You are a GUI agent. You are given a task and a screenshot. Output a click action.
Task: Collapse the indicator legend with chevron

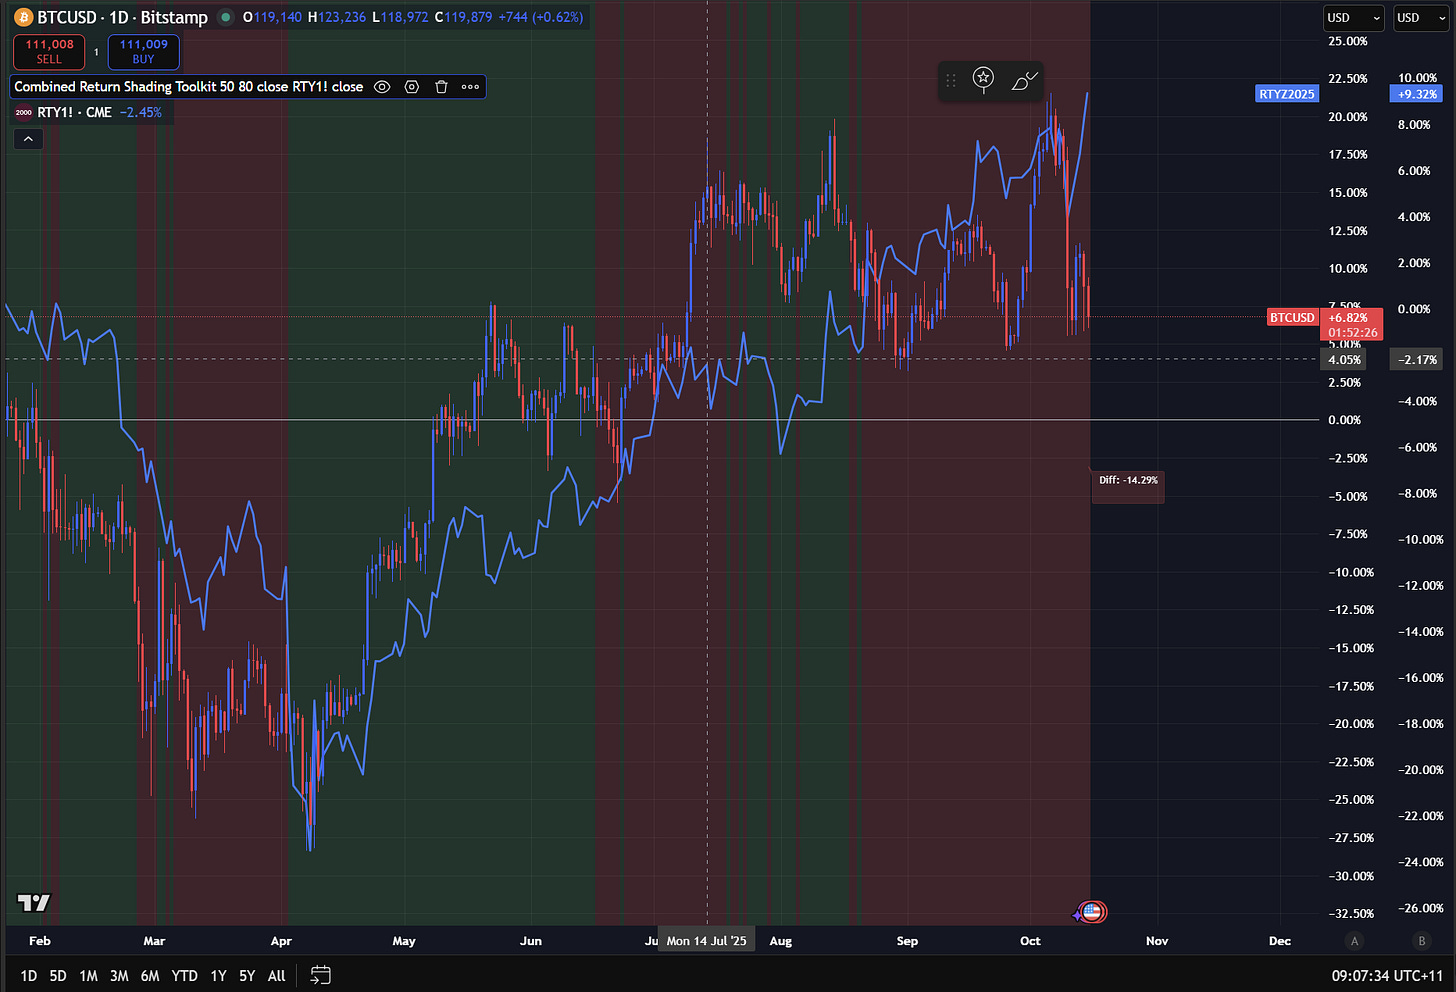28,139
